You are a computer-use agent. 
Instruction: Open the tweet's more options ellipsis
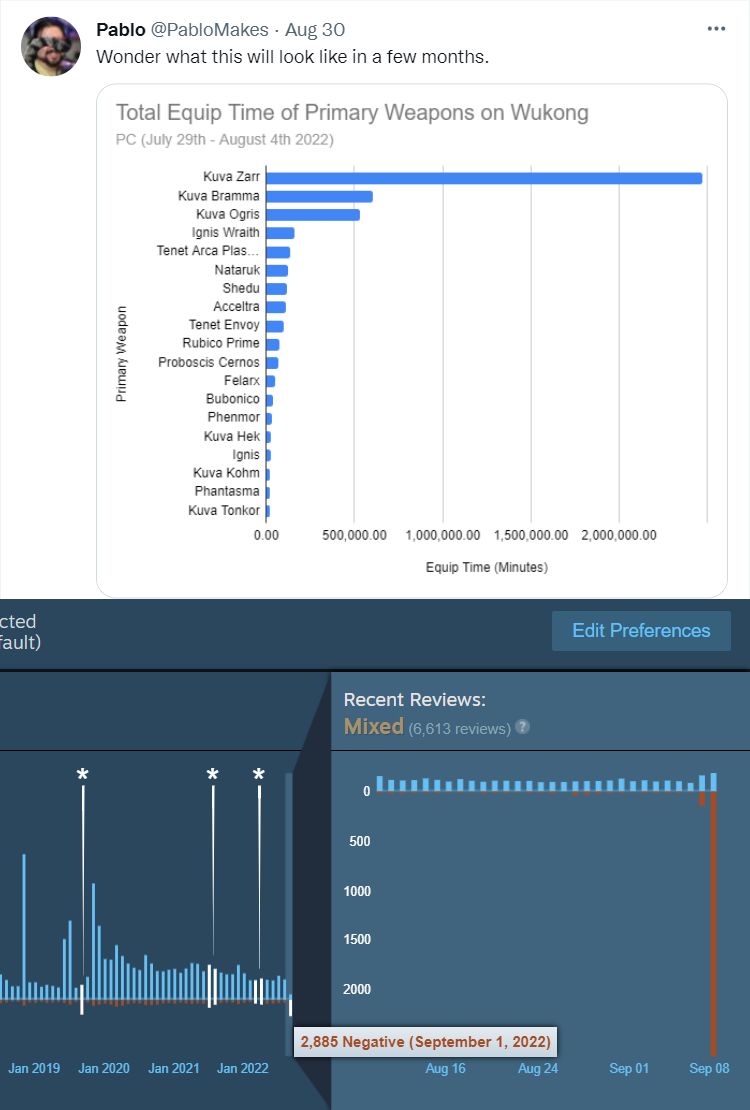[x=716, y=29]
